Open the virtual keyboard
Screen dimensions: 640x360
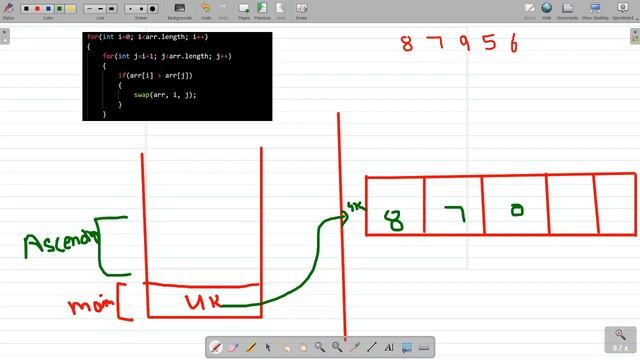[x=424, y=347]
